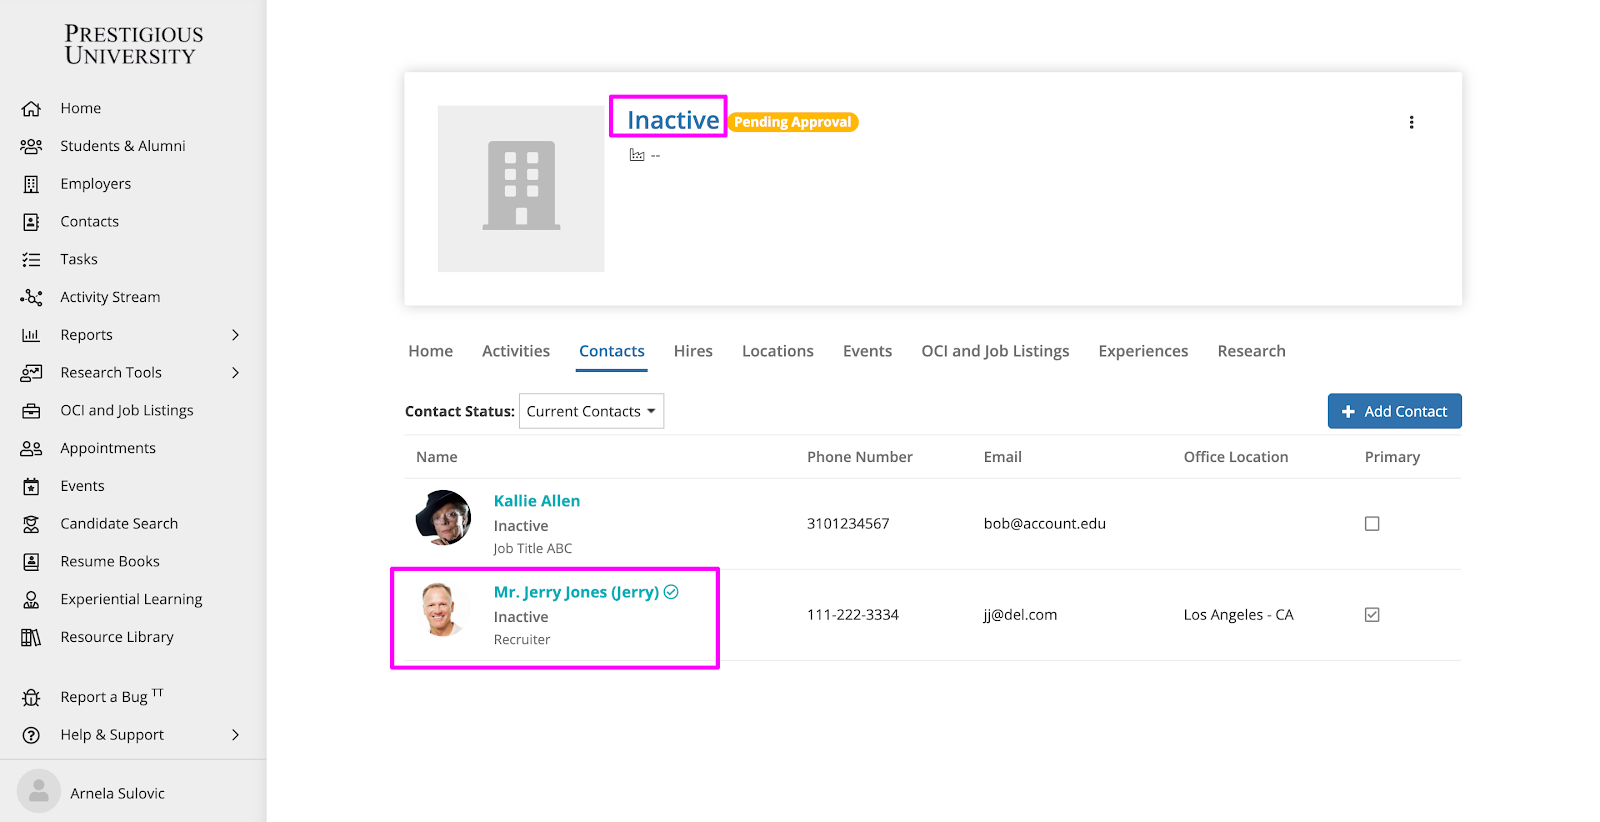Click the Students & Alumni people icon

click(x=31, y=146)
